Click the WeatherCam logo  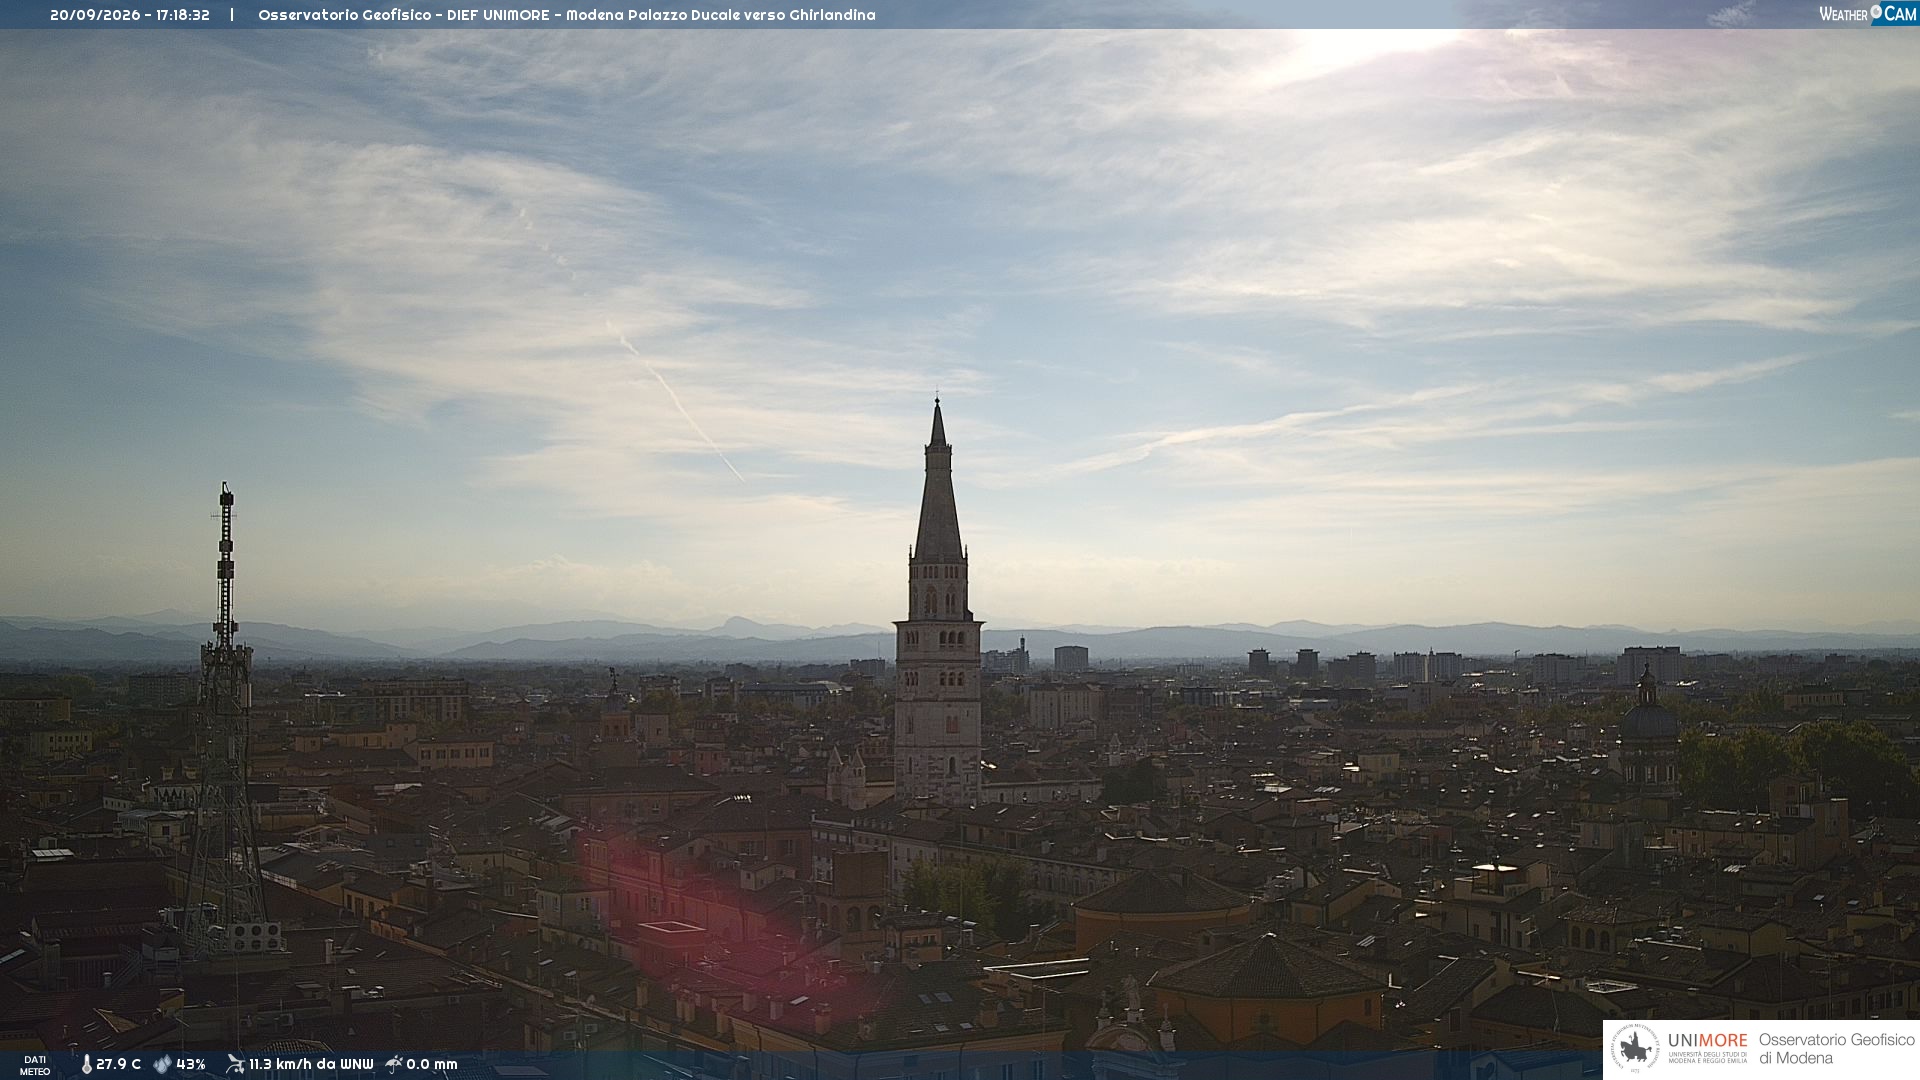[1867, 13]
